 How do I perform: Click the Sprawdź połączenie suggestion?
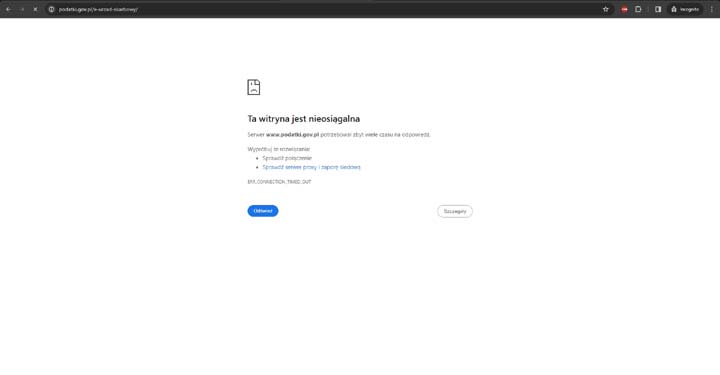point(287,158)
